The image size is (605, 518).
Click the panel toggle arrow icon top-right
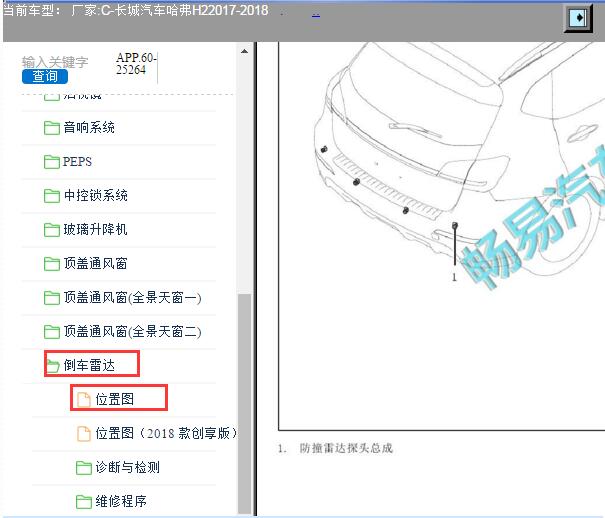[578, 17]
